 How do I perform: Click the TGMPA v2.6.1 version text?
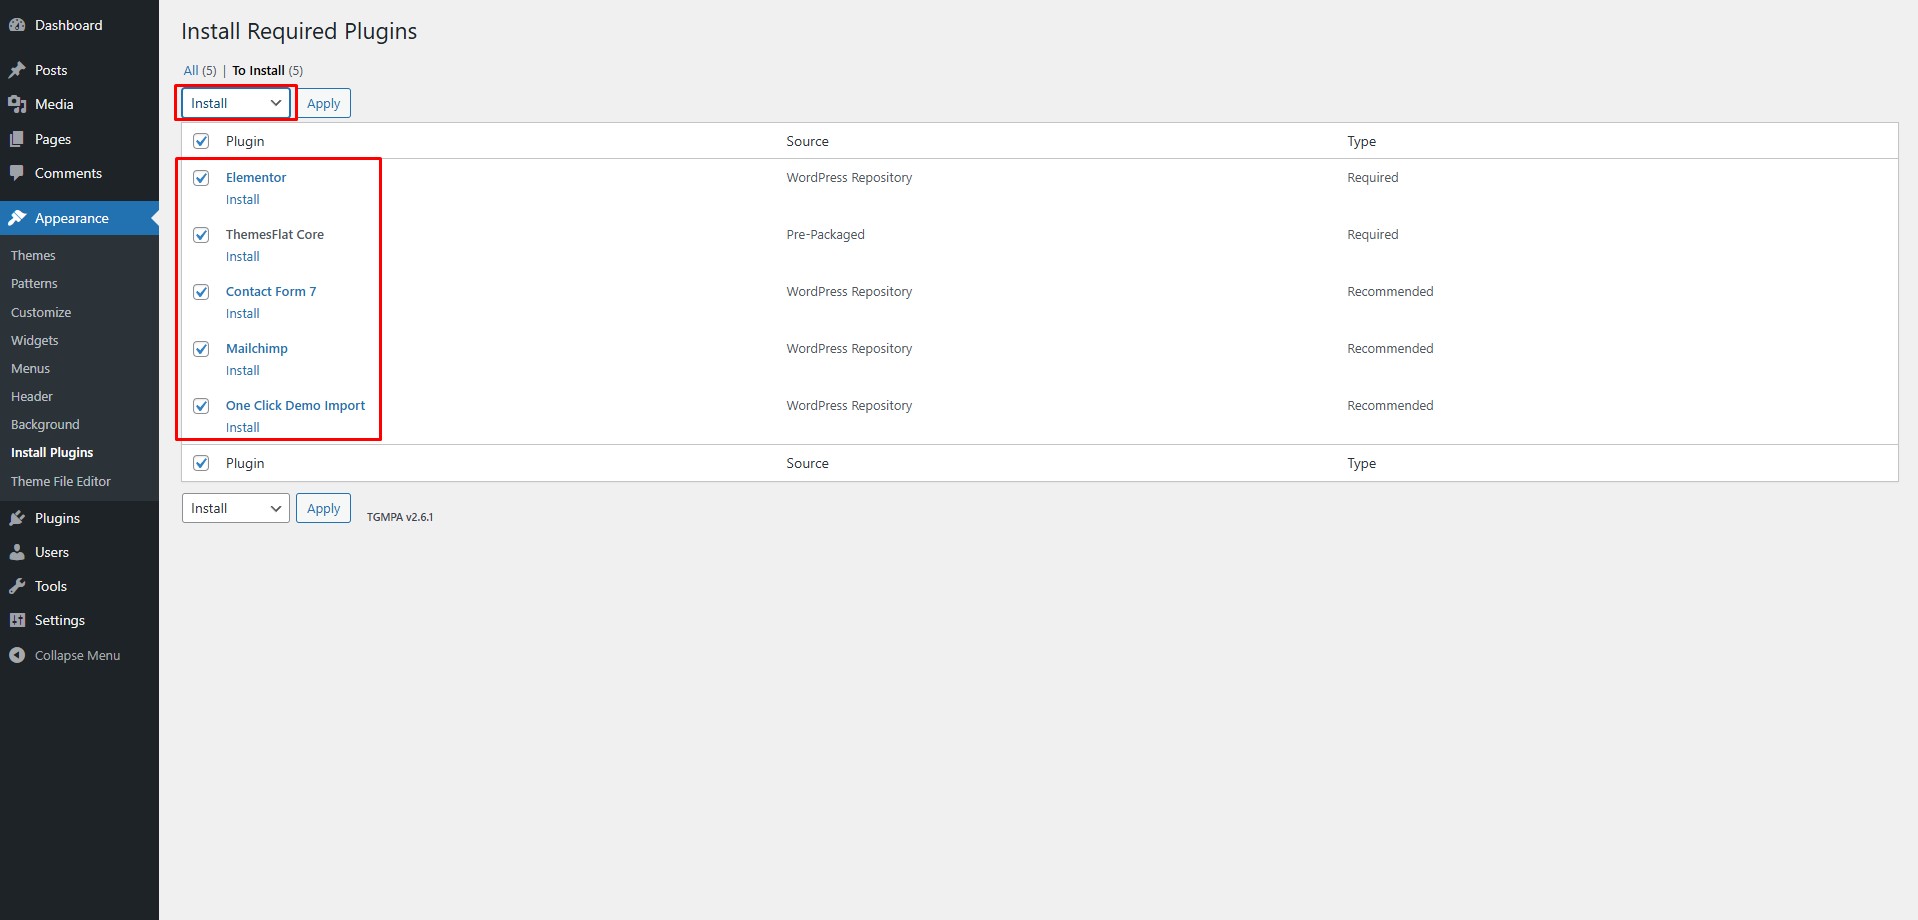click(400, 517)
